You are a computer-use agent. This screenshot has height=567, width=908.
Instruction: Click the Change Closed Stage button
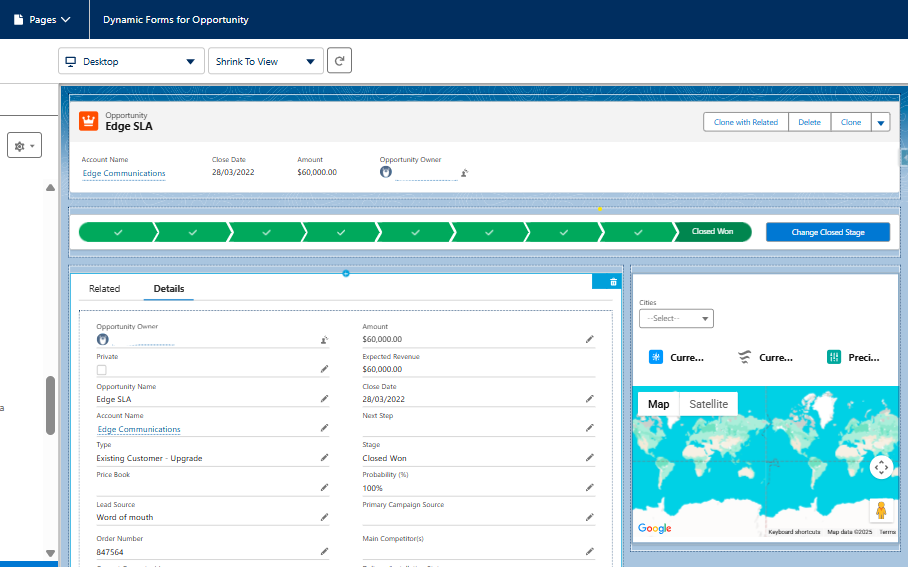(827, 232)
